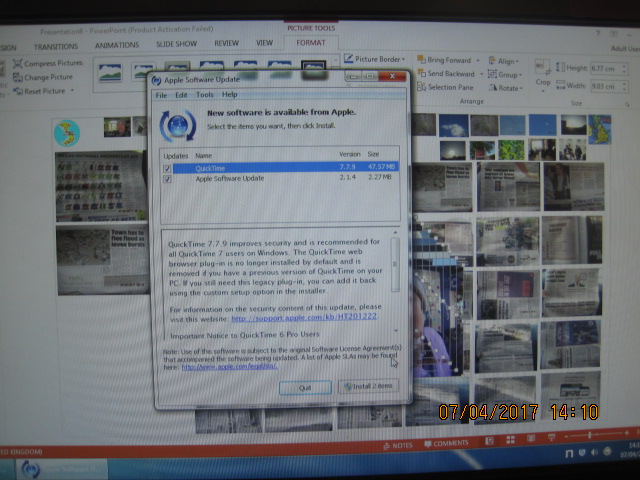Expand picture styles gallery More arrow
This screenshot has width=640, height=480.
(336, 62)
